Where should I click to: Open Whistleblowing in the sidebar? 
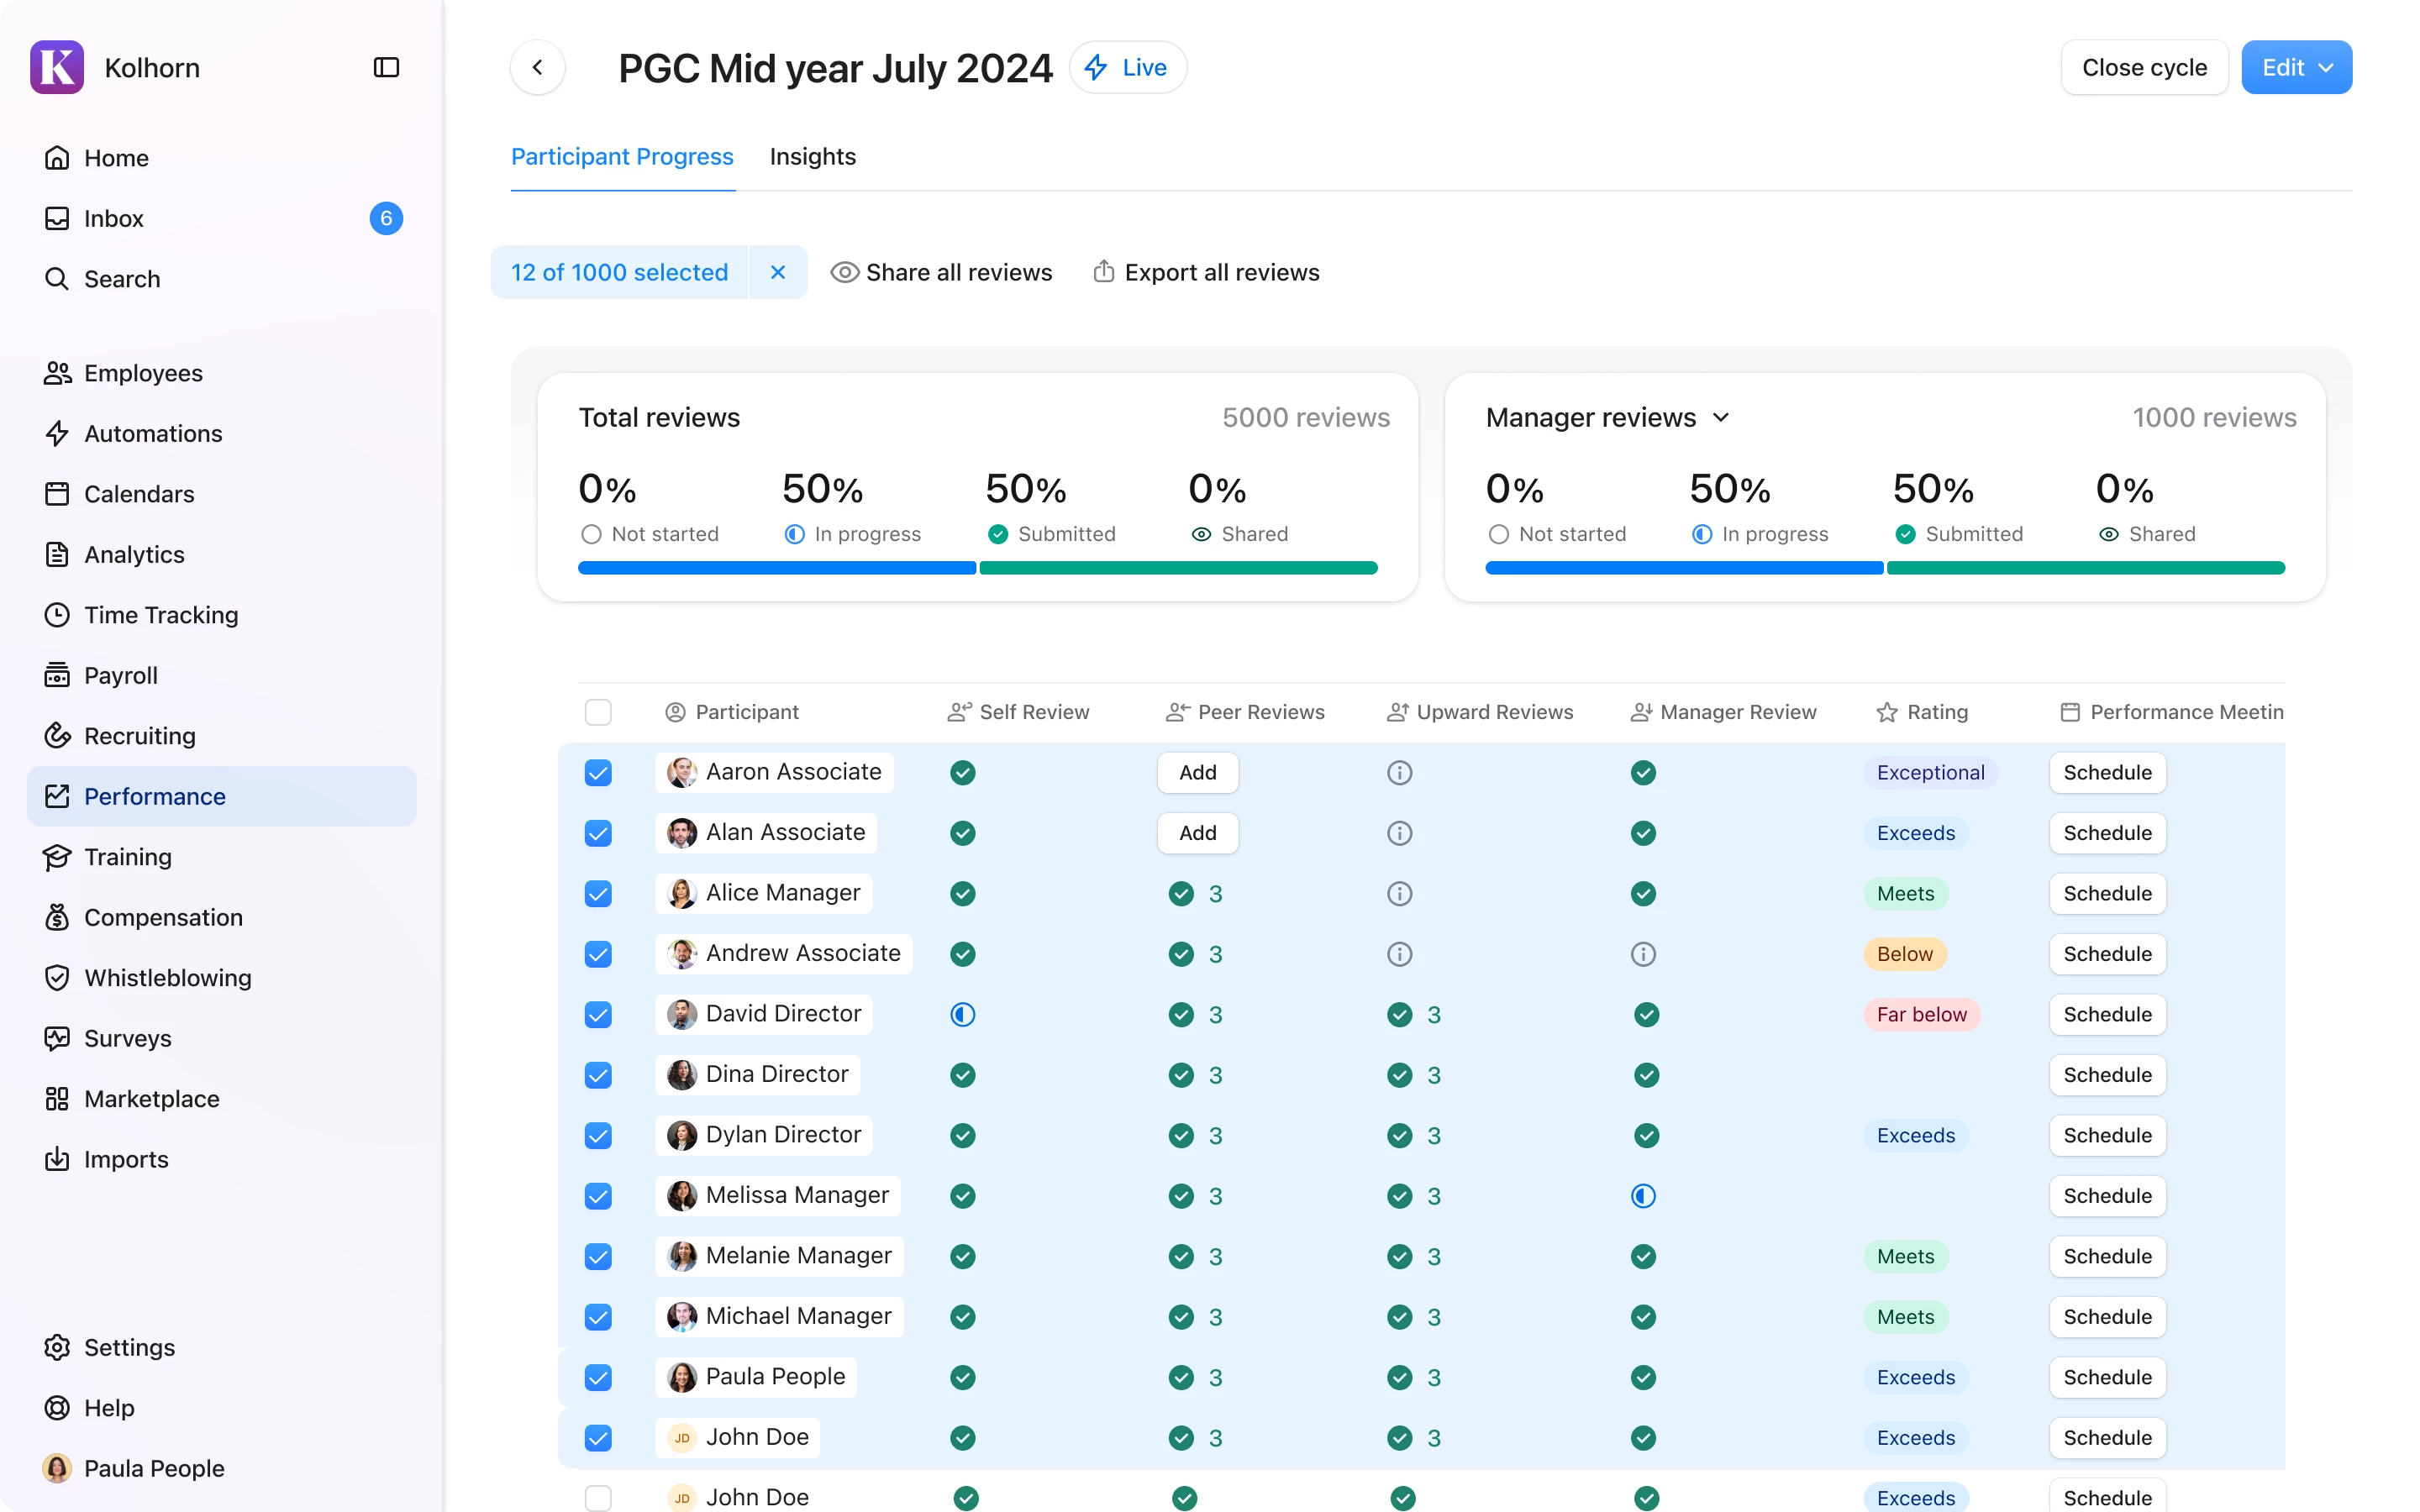point(167,977)
